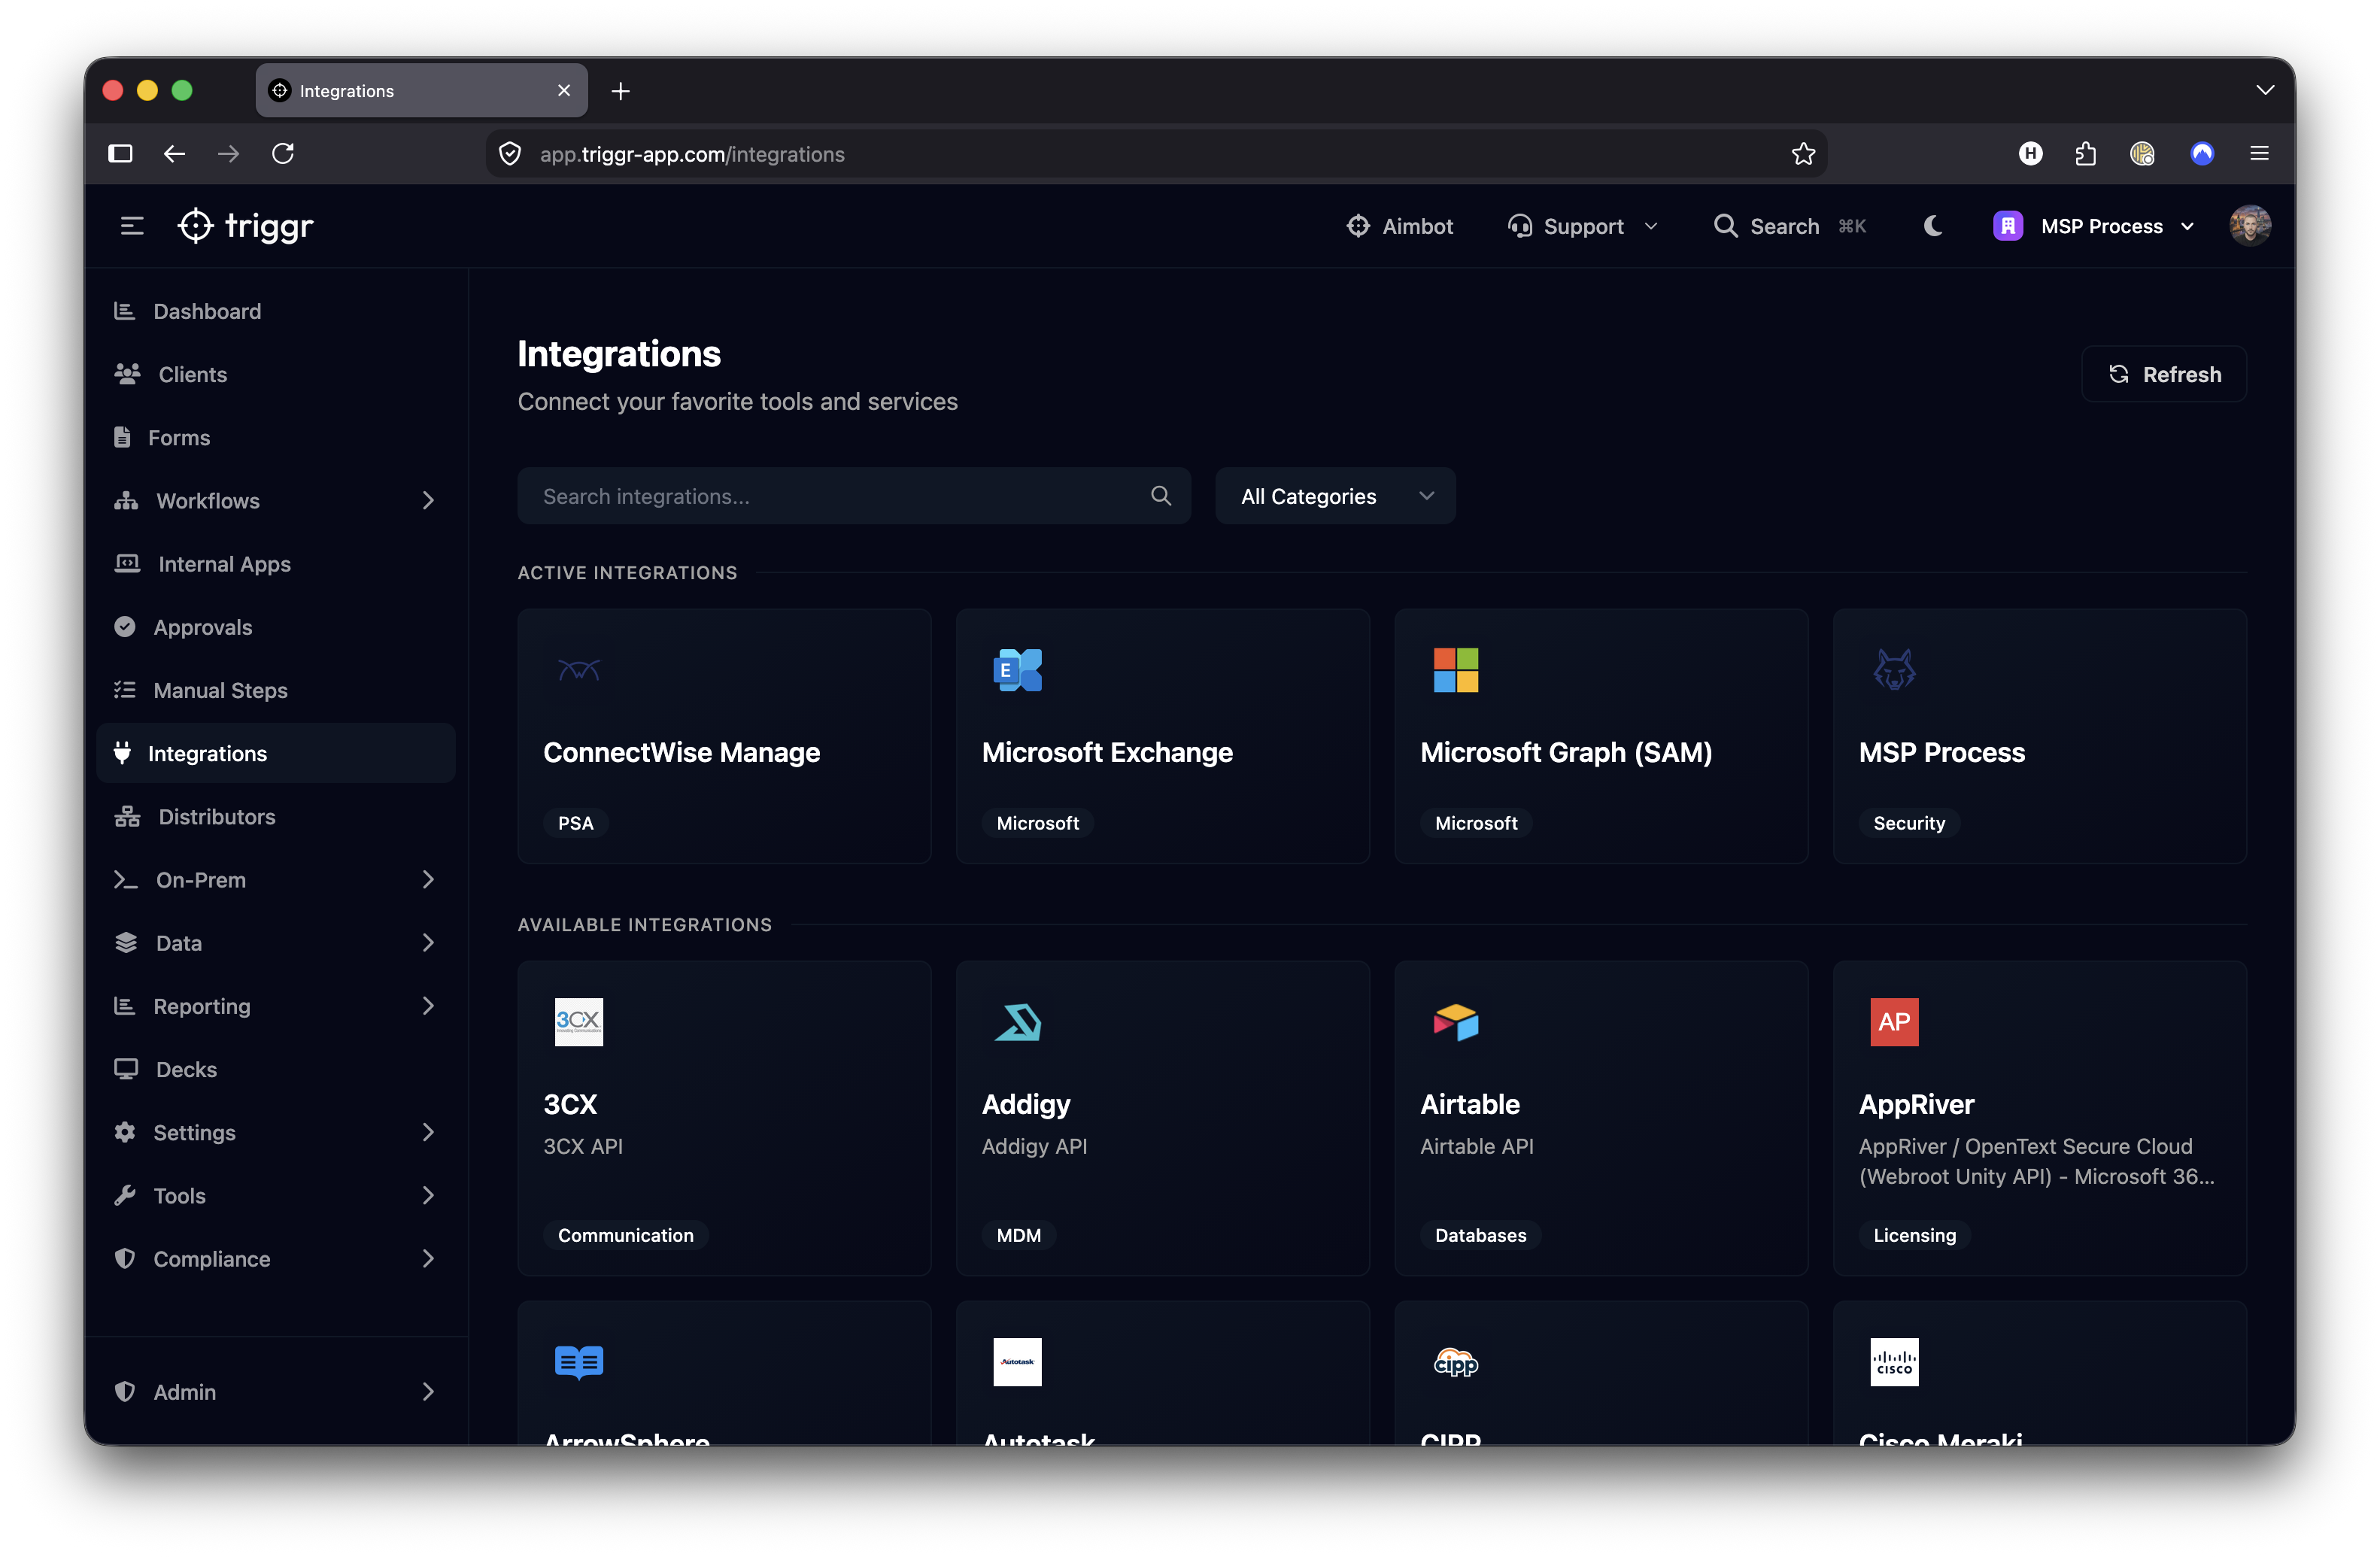Open list-all-tabs dropdown arrow
Image resolution: width=2380 pixels, height=1557 pixels.
(x=2265, y=91)
